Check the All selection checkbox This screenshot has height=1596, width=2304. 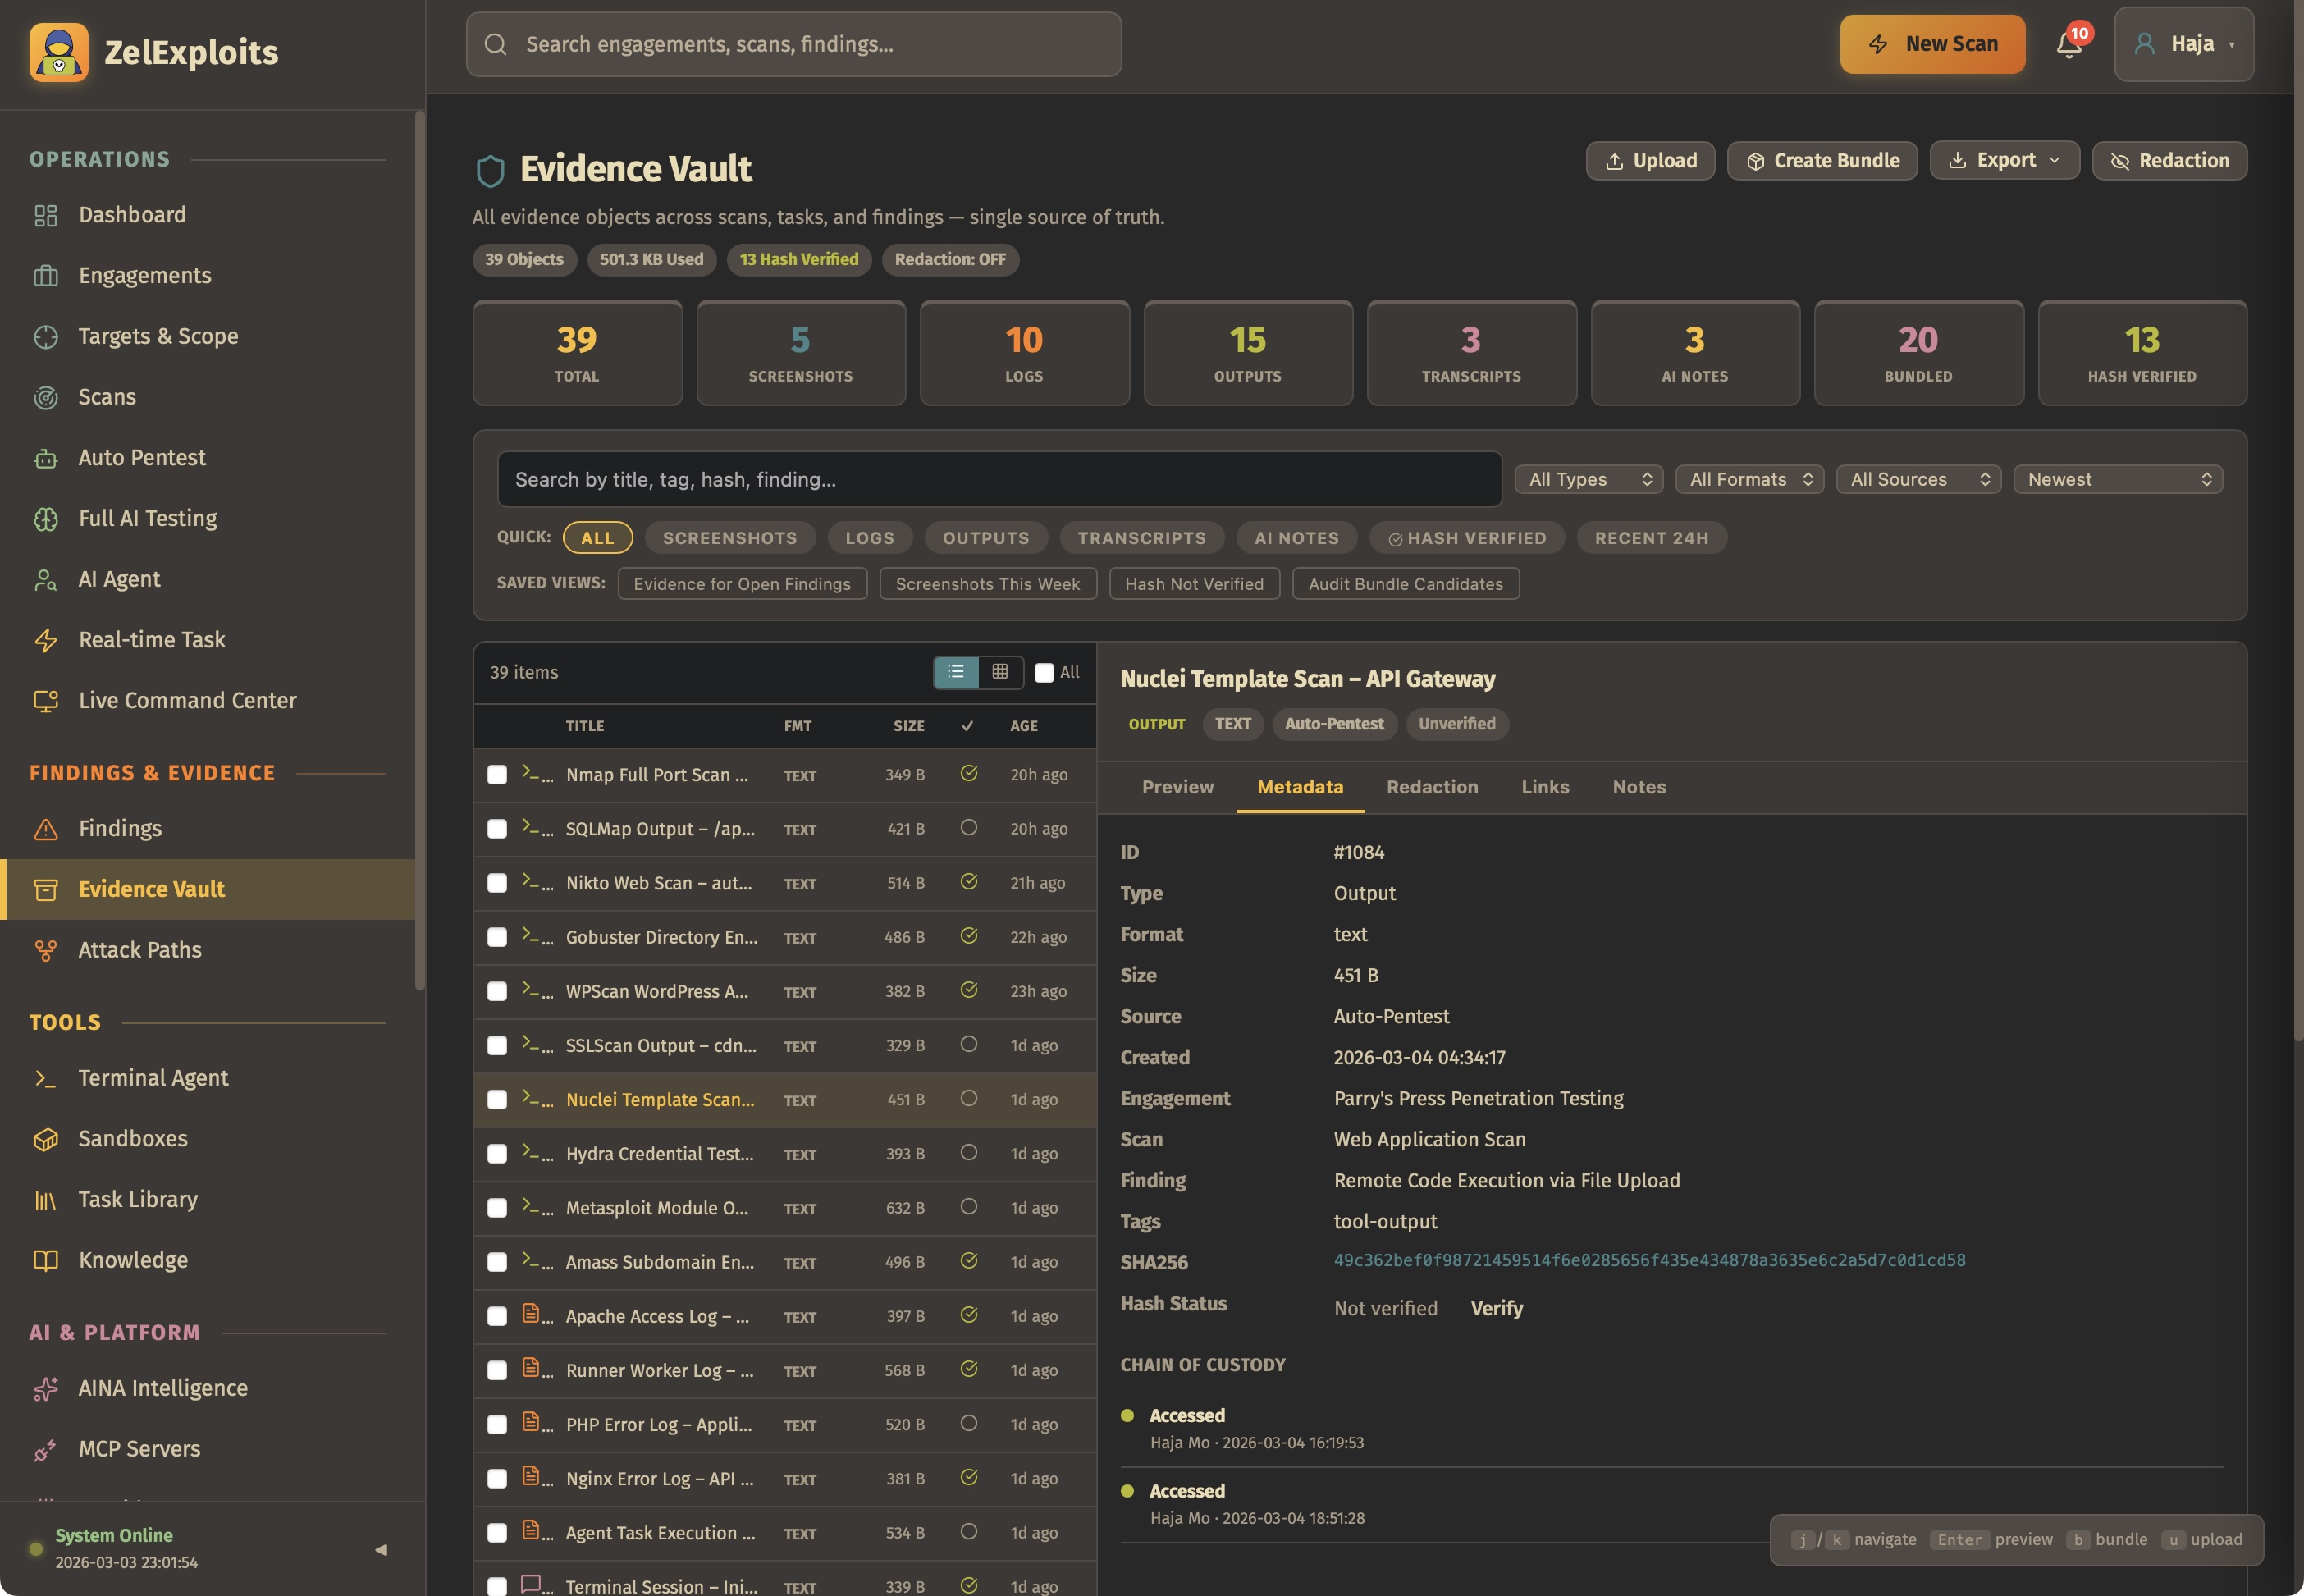coord(1044,672)
